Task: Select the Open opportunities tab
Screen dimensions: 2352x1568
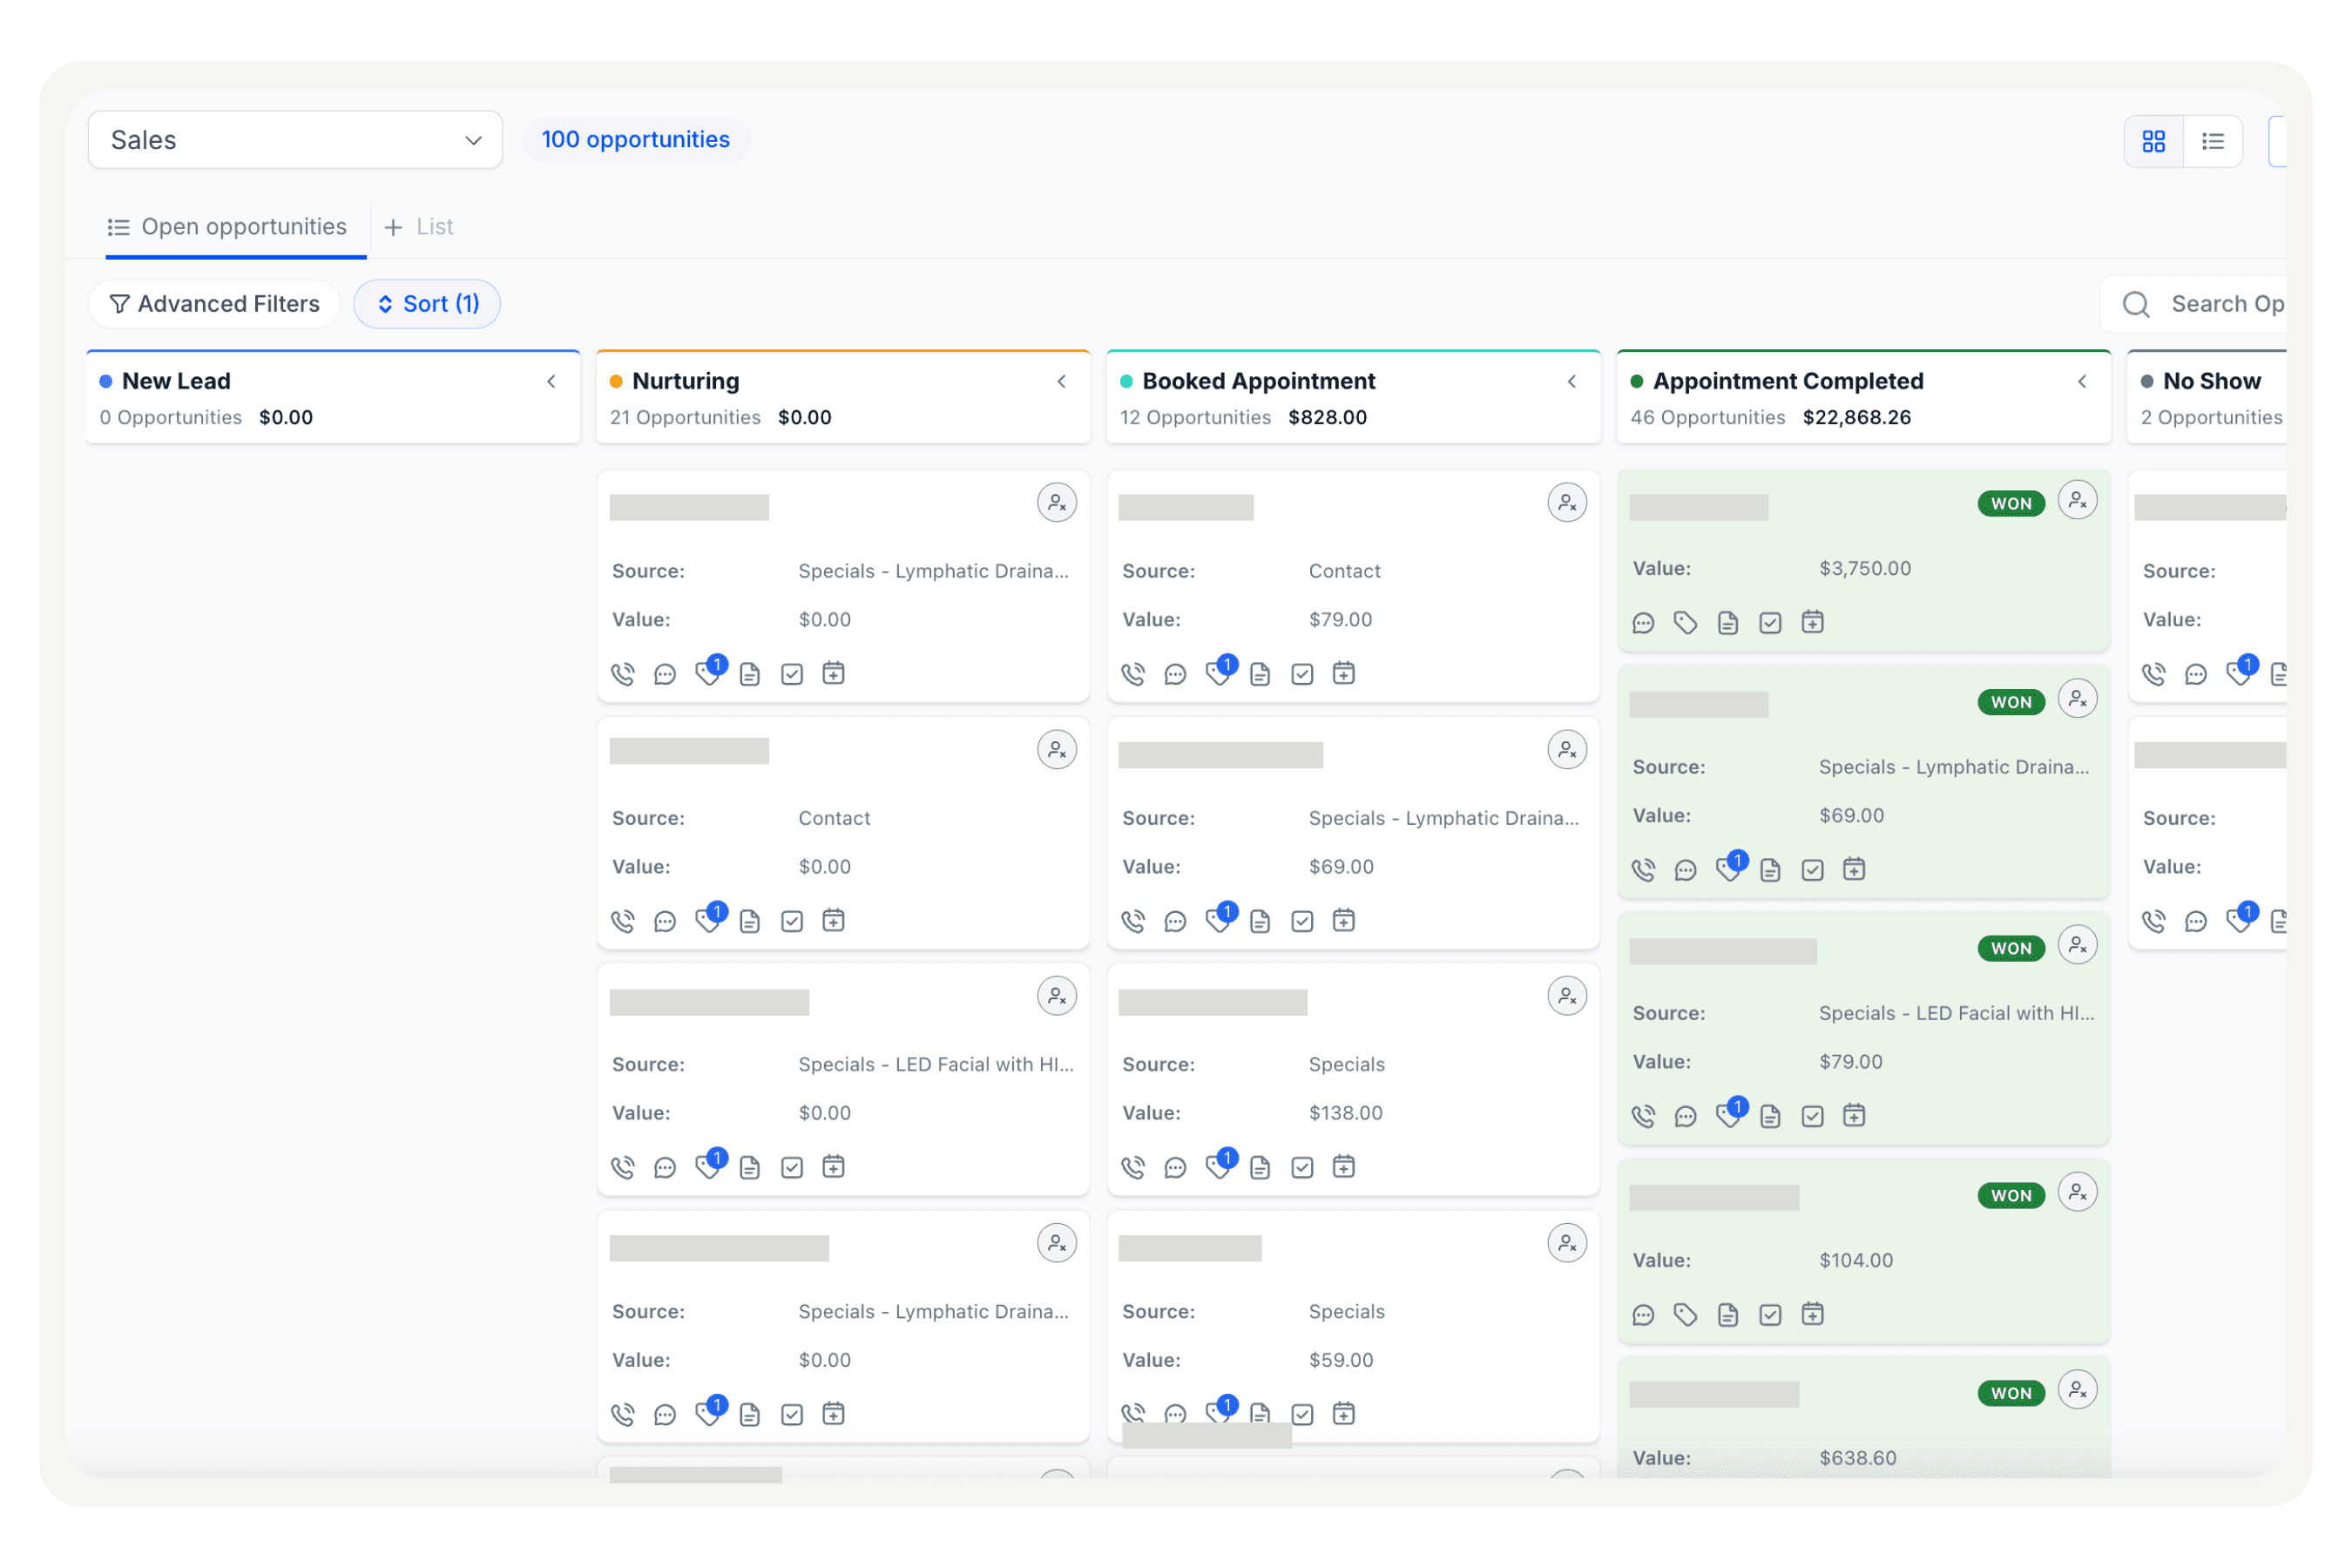Action: pyautogui.click(x=228, y=227)
